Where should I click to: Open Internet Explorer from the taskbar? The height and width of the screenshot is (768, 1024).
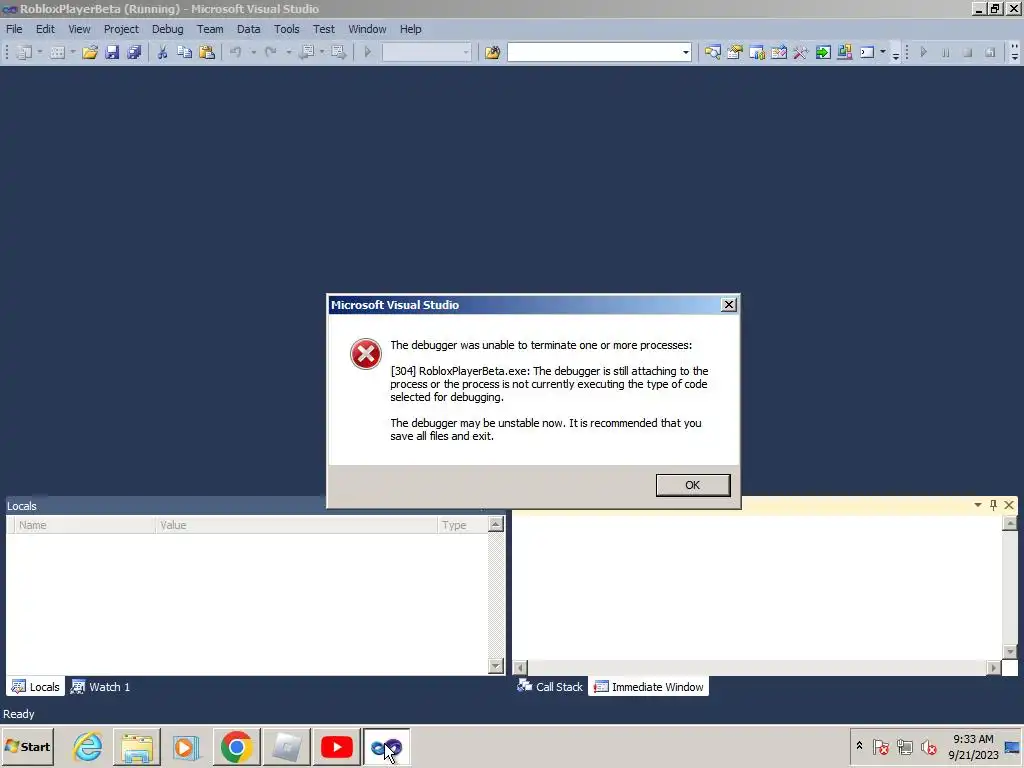[x=88, y=746]
